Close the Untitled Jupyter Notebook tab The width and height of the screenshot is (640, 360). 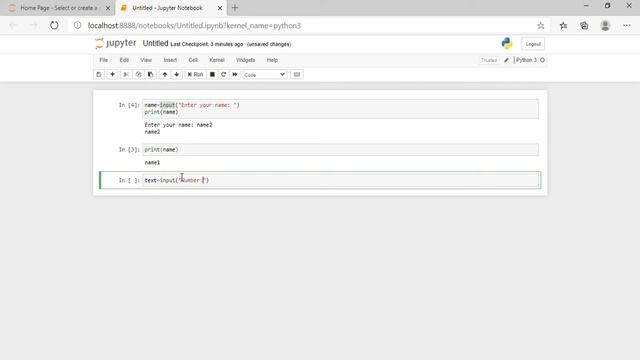[x=220, y=8]
